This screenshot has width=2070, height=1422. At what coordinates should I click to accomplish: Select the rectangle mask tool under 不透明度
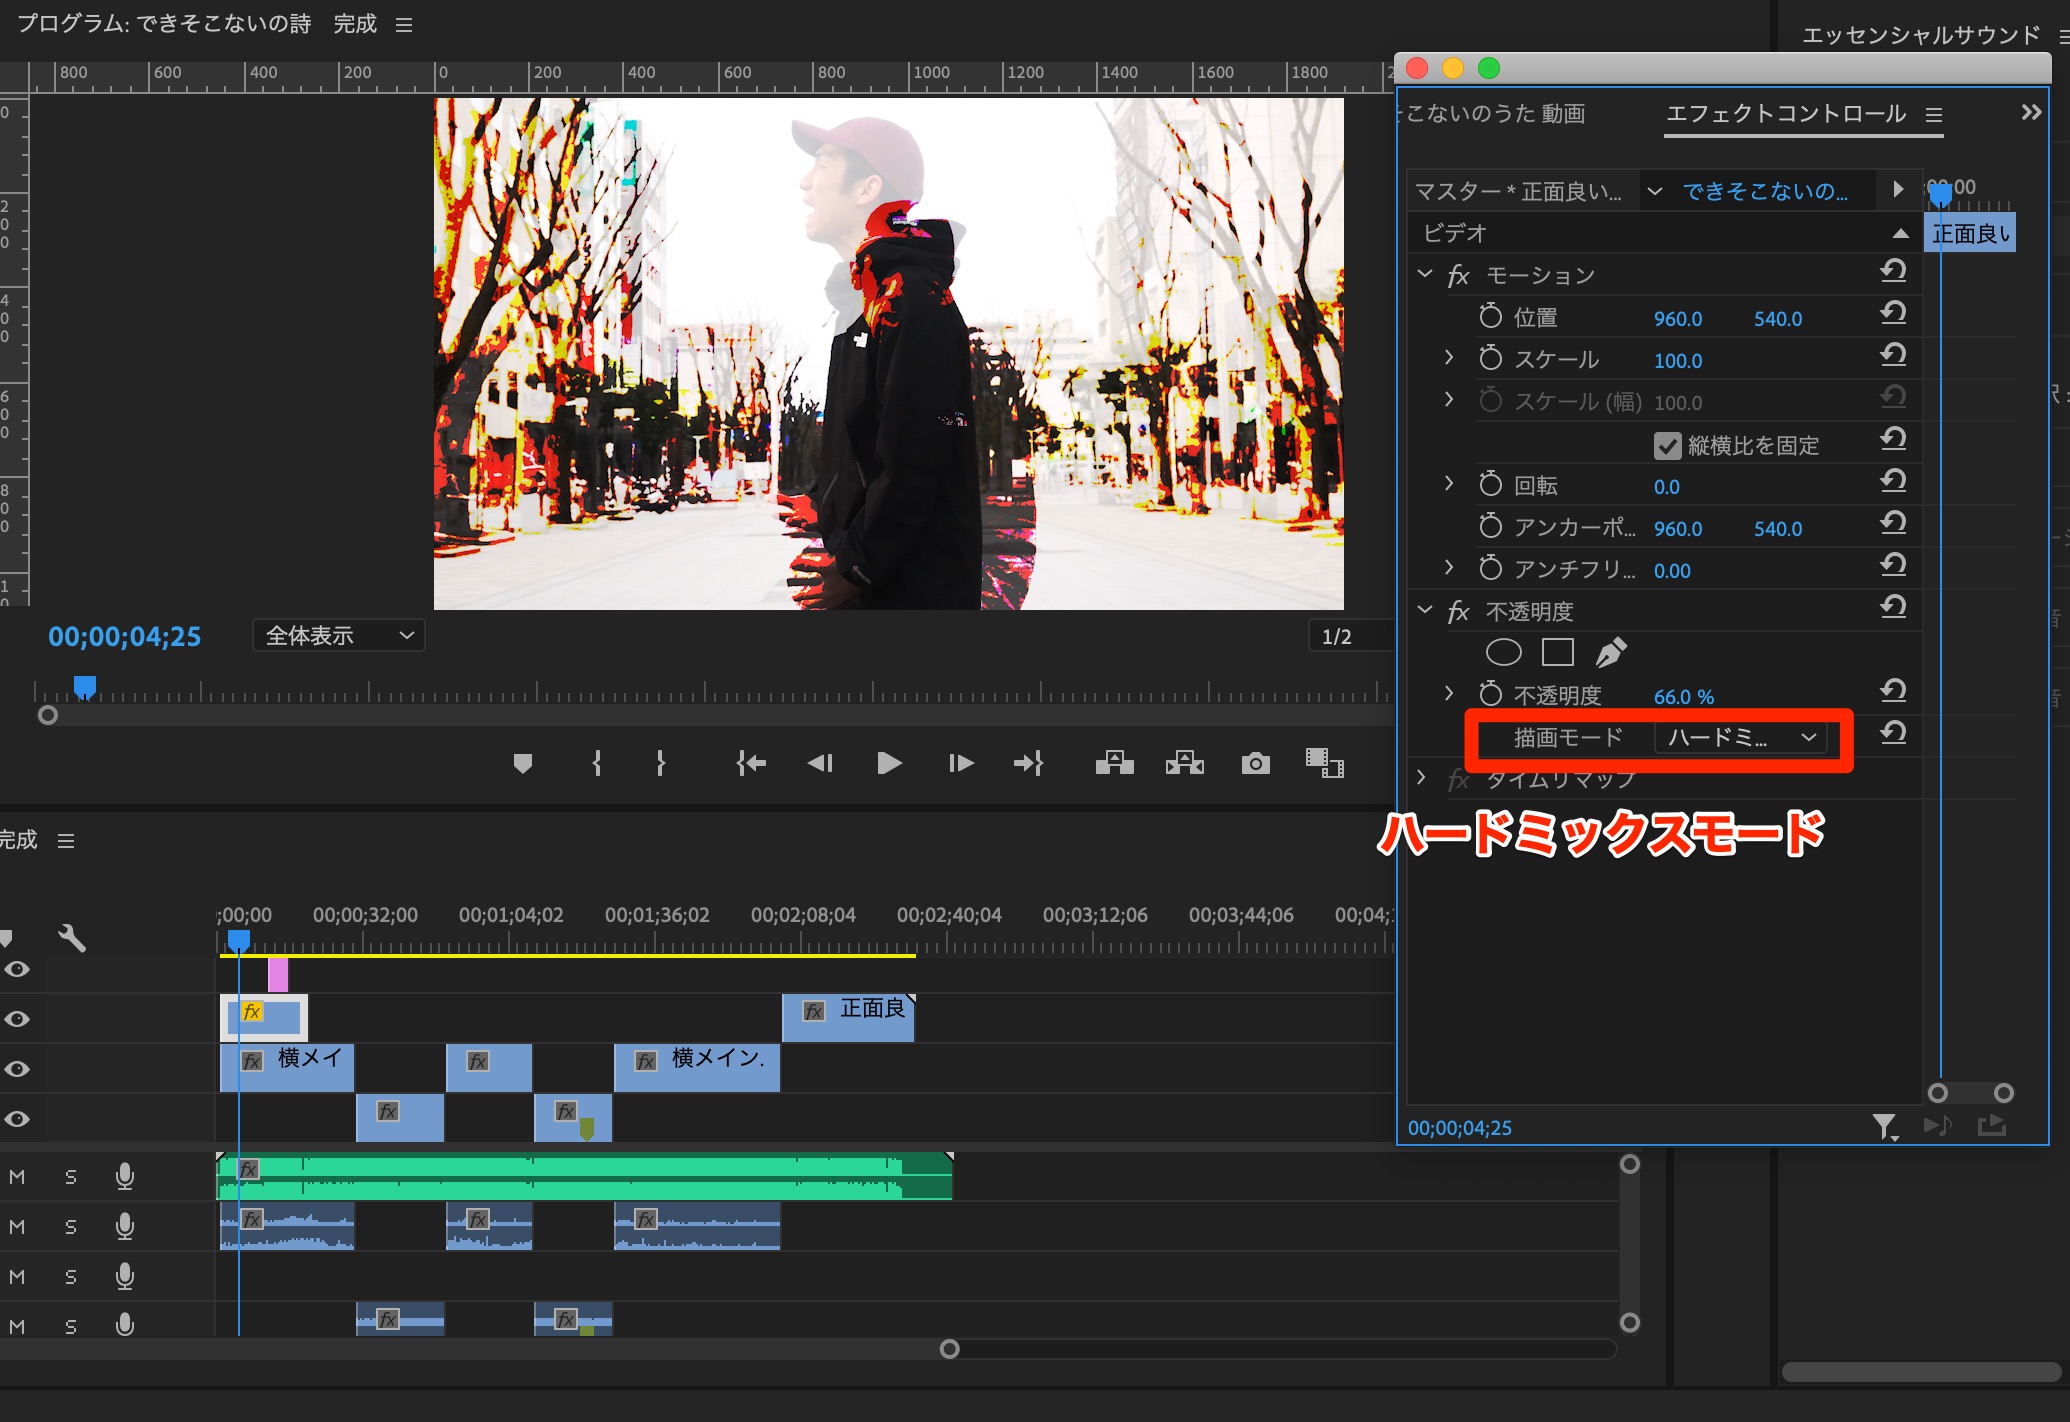tap(1557, 653)
